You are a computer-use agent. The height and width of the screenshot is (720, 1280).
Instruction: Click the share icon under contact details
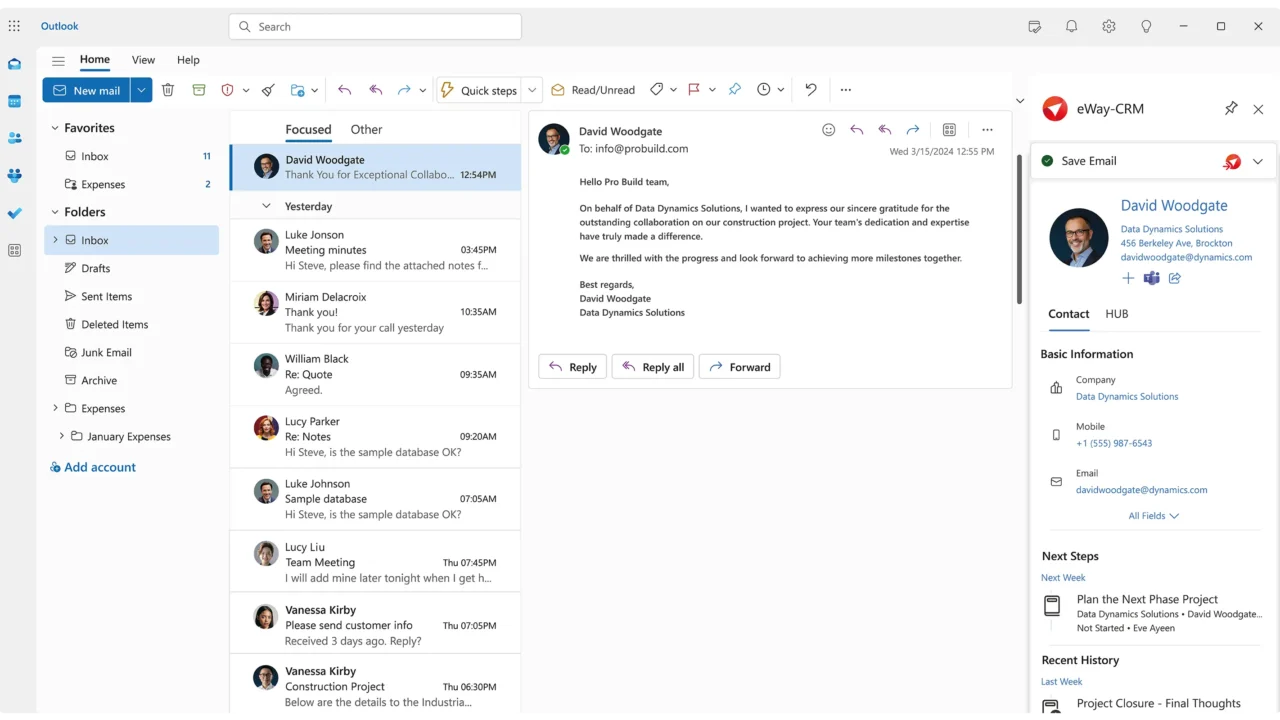click(1175, 278)
